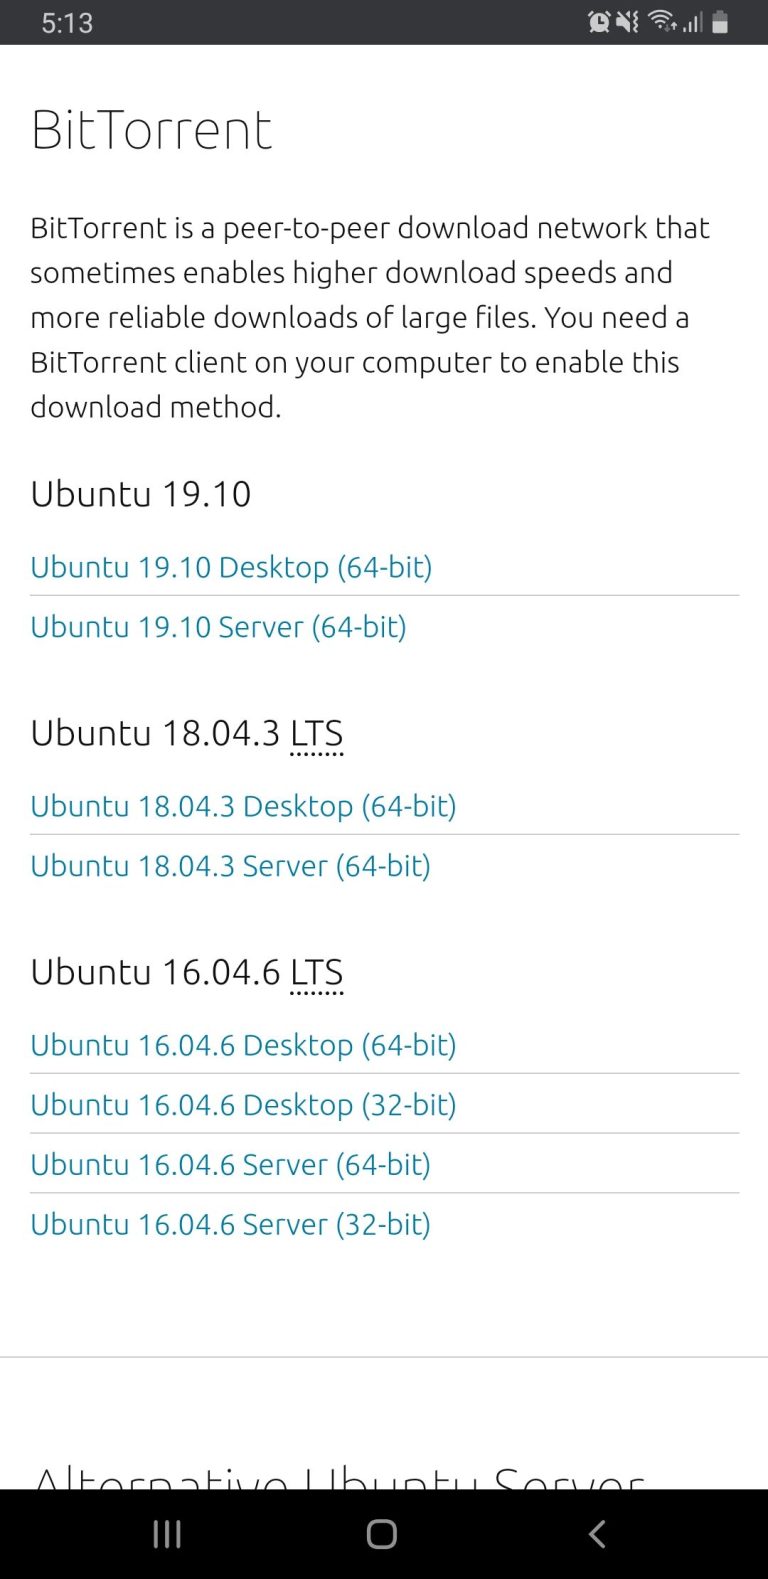Tap the LTS abbreviation beside Ubuntu 16.04.6
The image size is (768, 1579).
pyautogui.click(x=316, y=973)
